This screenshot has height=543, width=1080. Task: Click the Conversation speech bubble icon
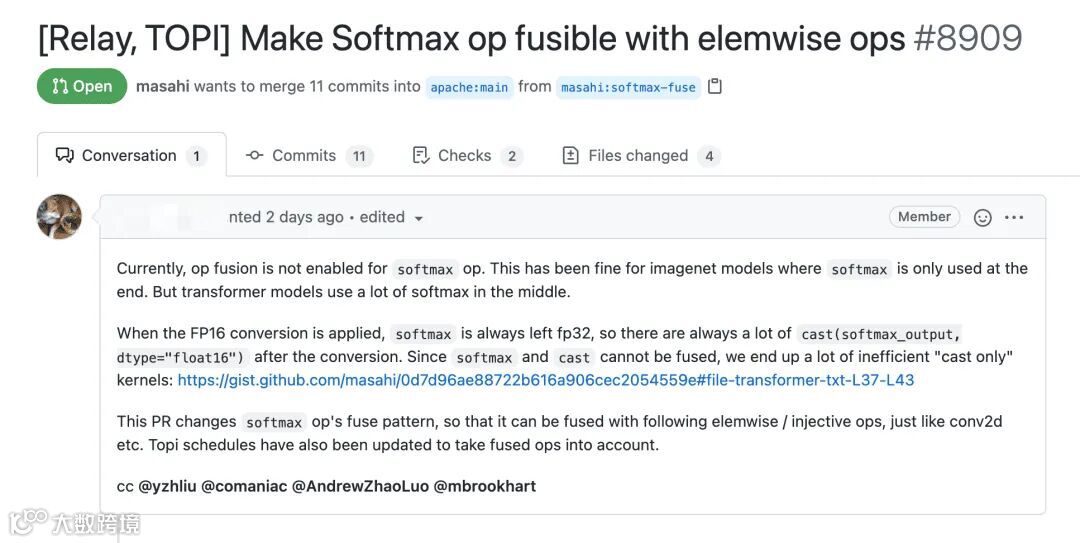click(65, 155)
